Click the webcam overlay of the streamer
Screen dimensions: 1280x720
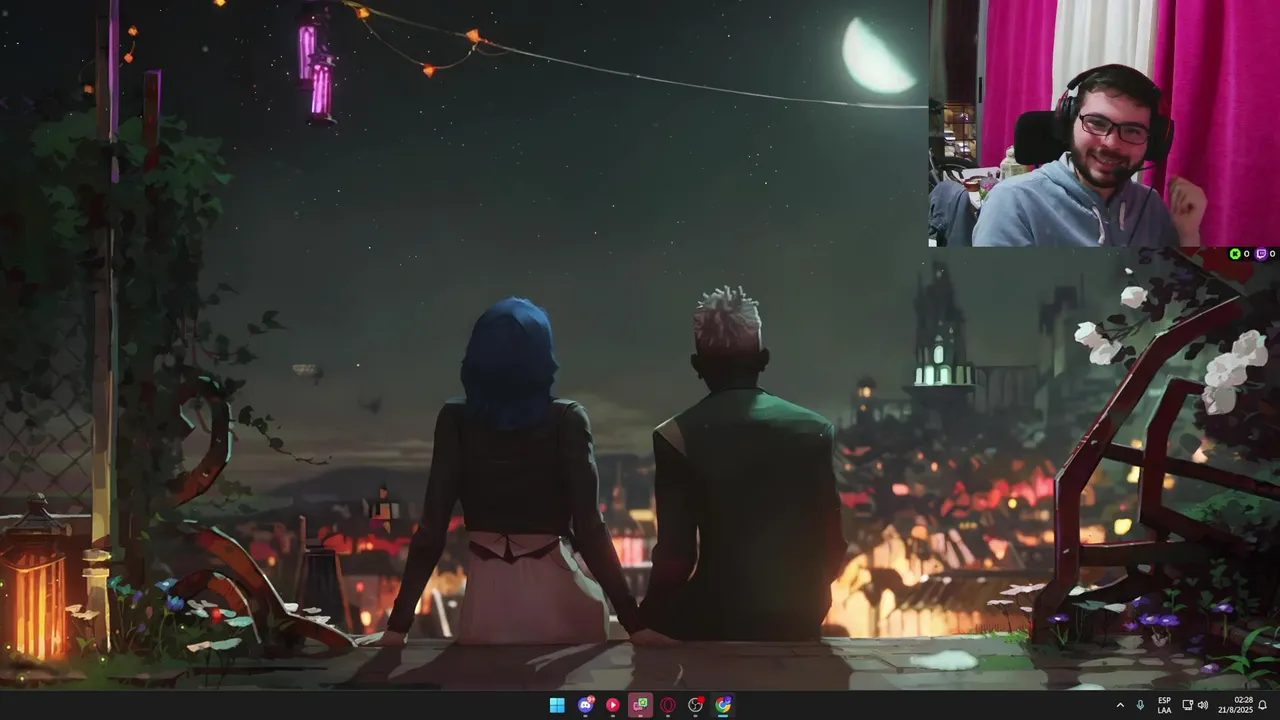[x=1104, y=123]
